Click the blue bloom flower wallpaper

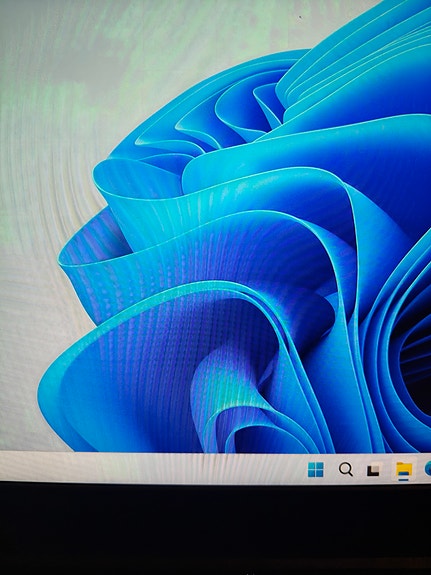[257, 257]
